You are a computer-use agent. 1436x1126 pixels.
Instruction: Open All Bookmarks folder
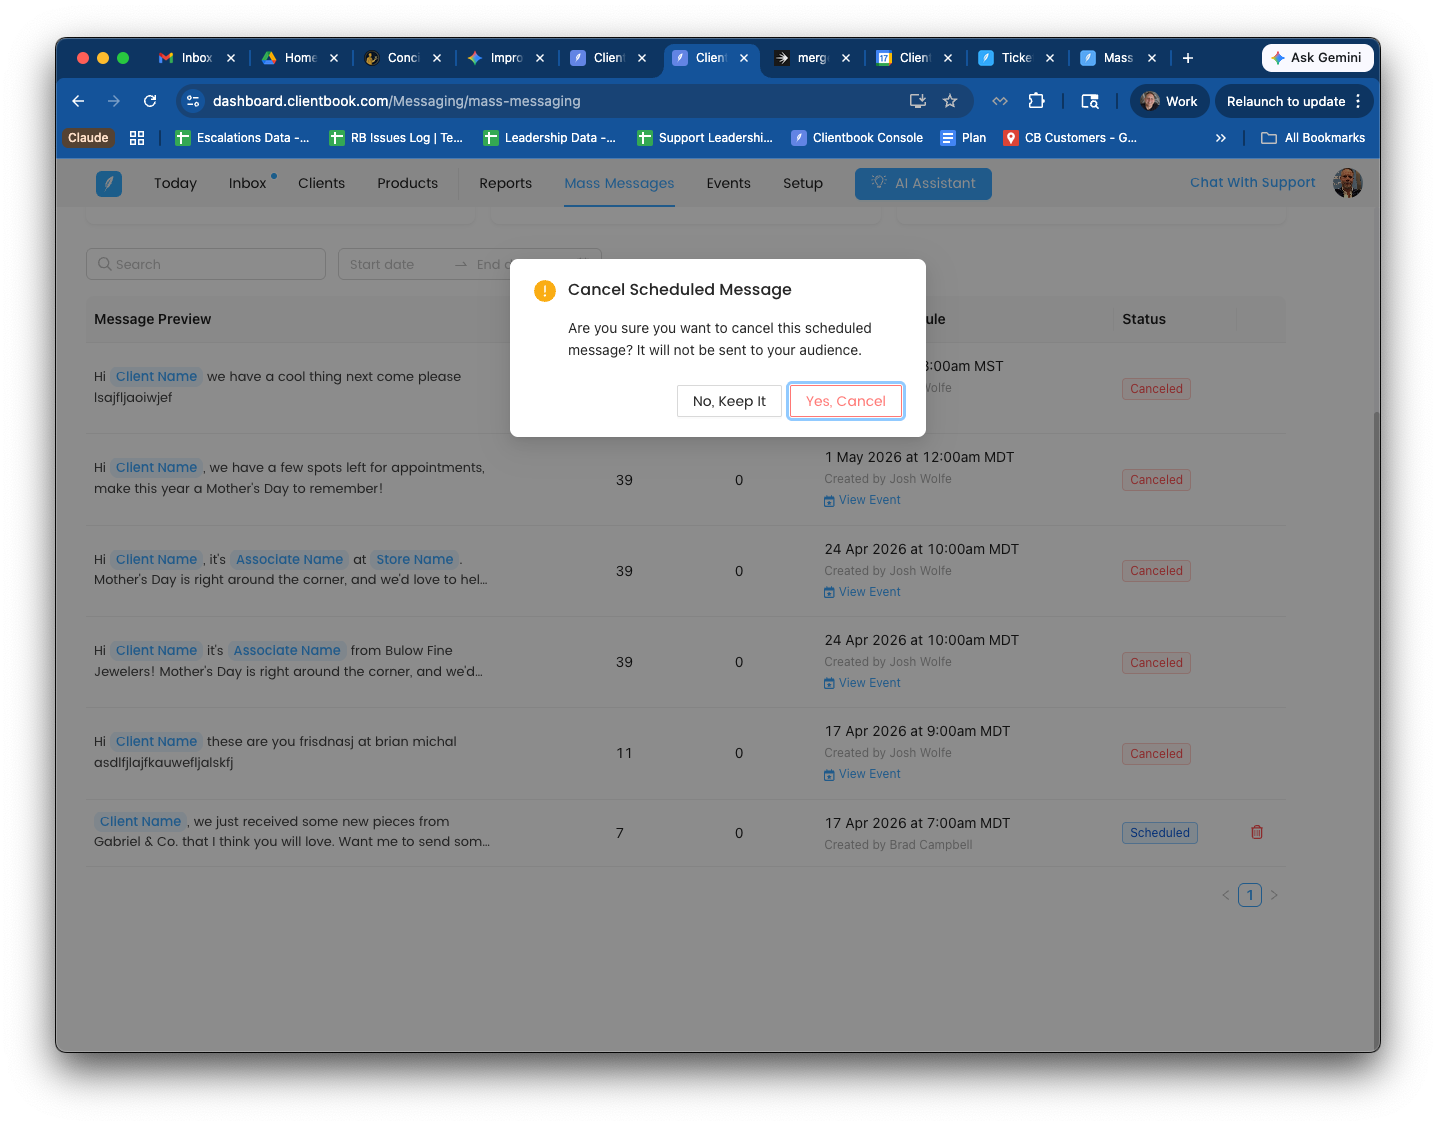click(x=1313, y=138)
